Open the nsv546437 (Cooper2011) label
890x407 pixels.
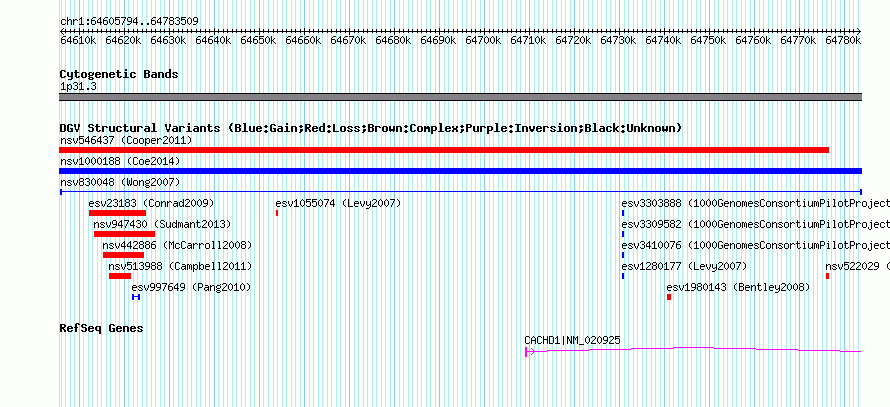tap(126, 140)
